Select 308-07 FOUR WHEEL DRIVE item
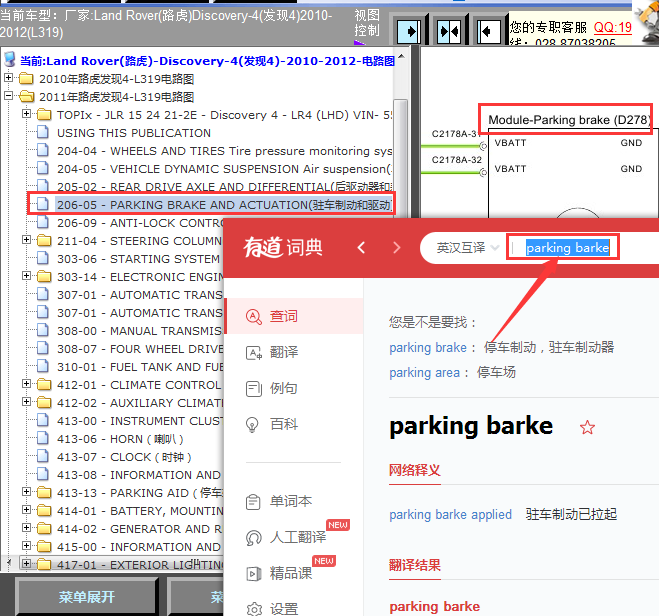The image size is (659, 616). coord(140,349)
